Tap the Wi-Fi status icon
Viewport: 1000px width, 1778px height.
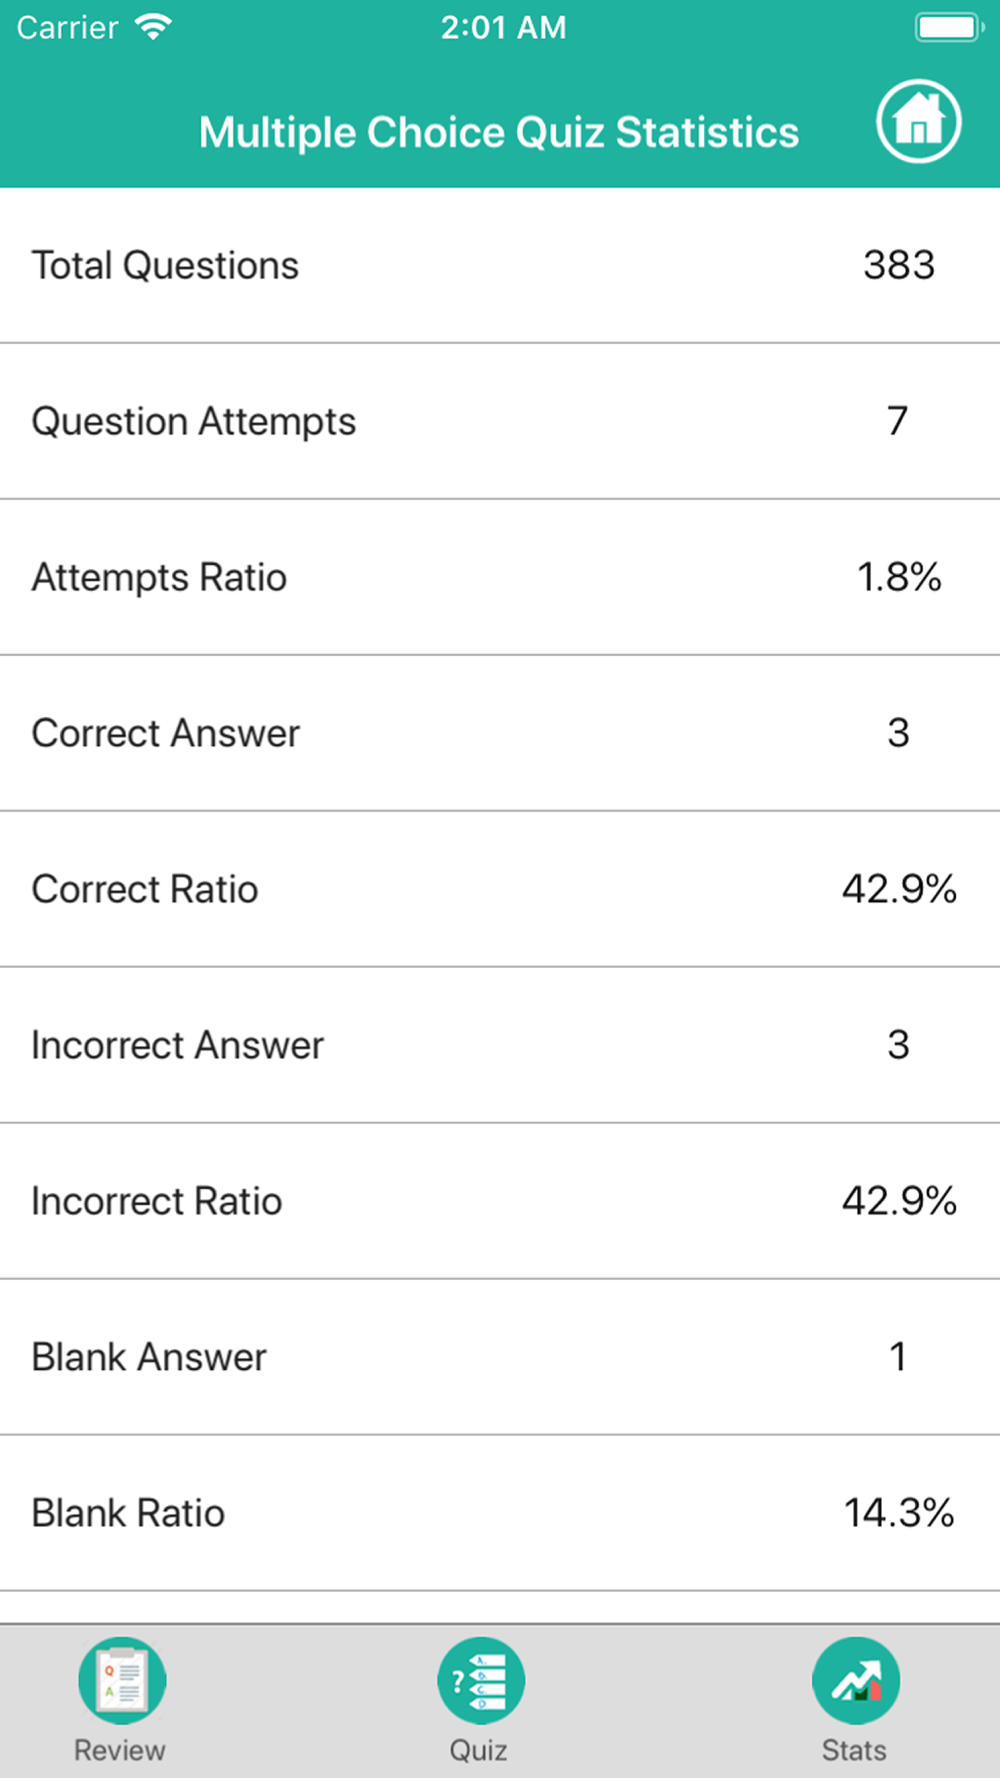153,27
